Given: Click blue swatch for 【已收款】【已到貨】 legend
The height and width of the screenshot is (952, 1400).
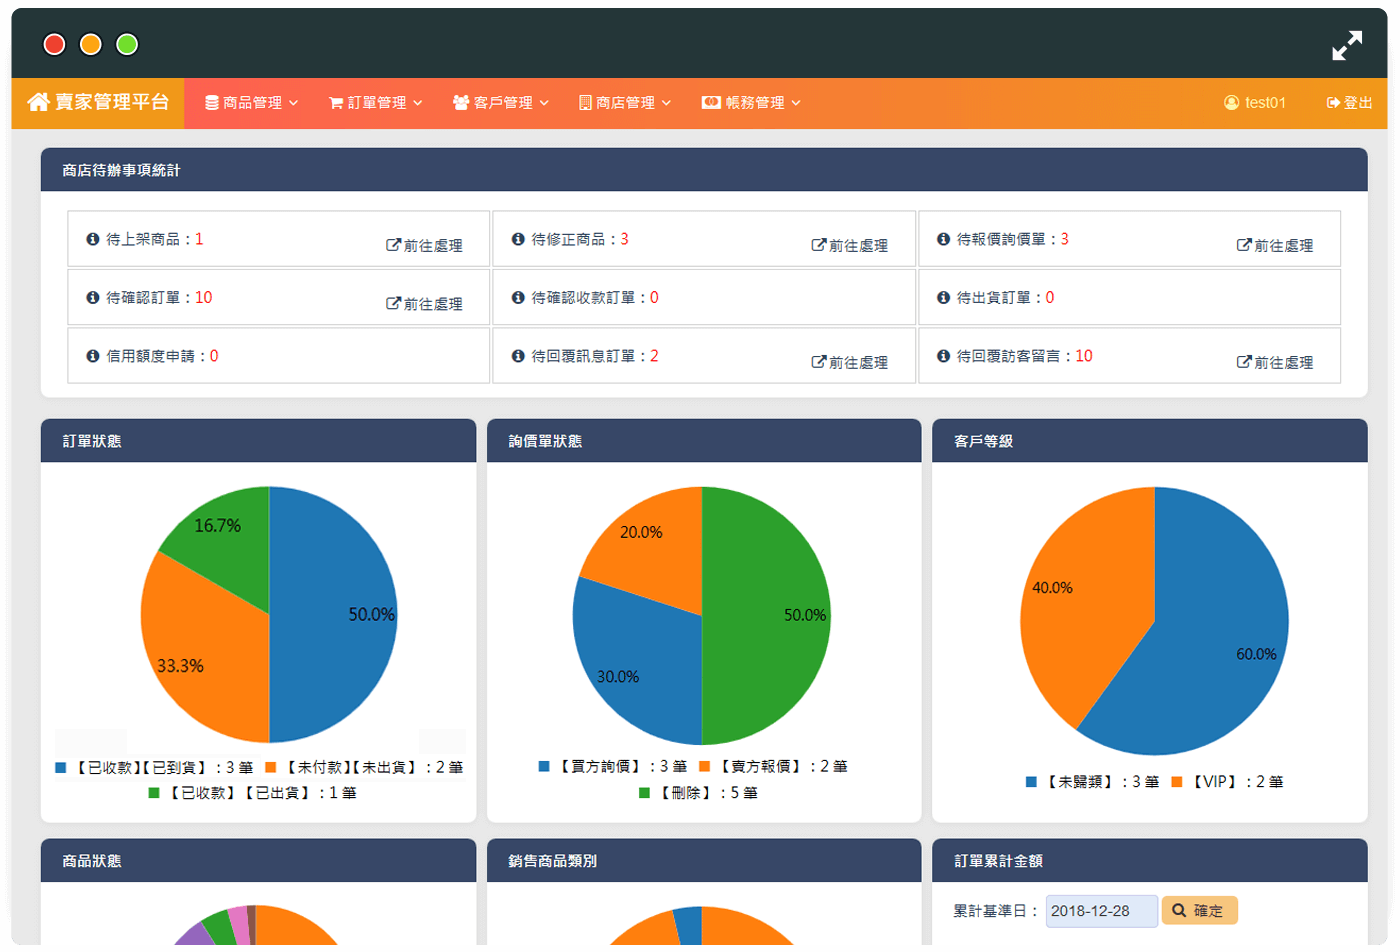Looking at the screenshot, I should 61,768.
